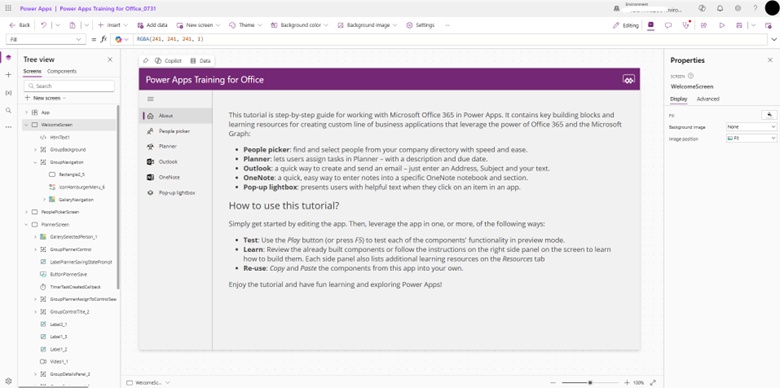780x388 pixels.
Task: Click the Copilot button above canvas
Action: (x=168, y=61)
